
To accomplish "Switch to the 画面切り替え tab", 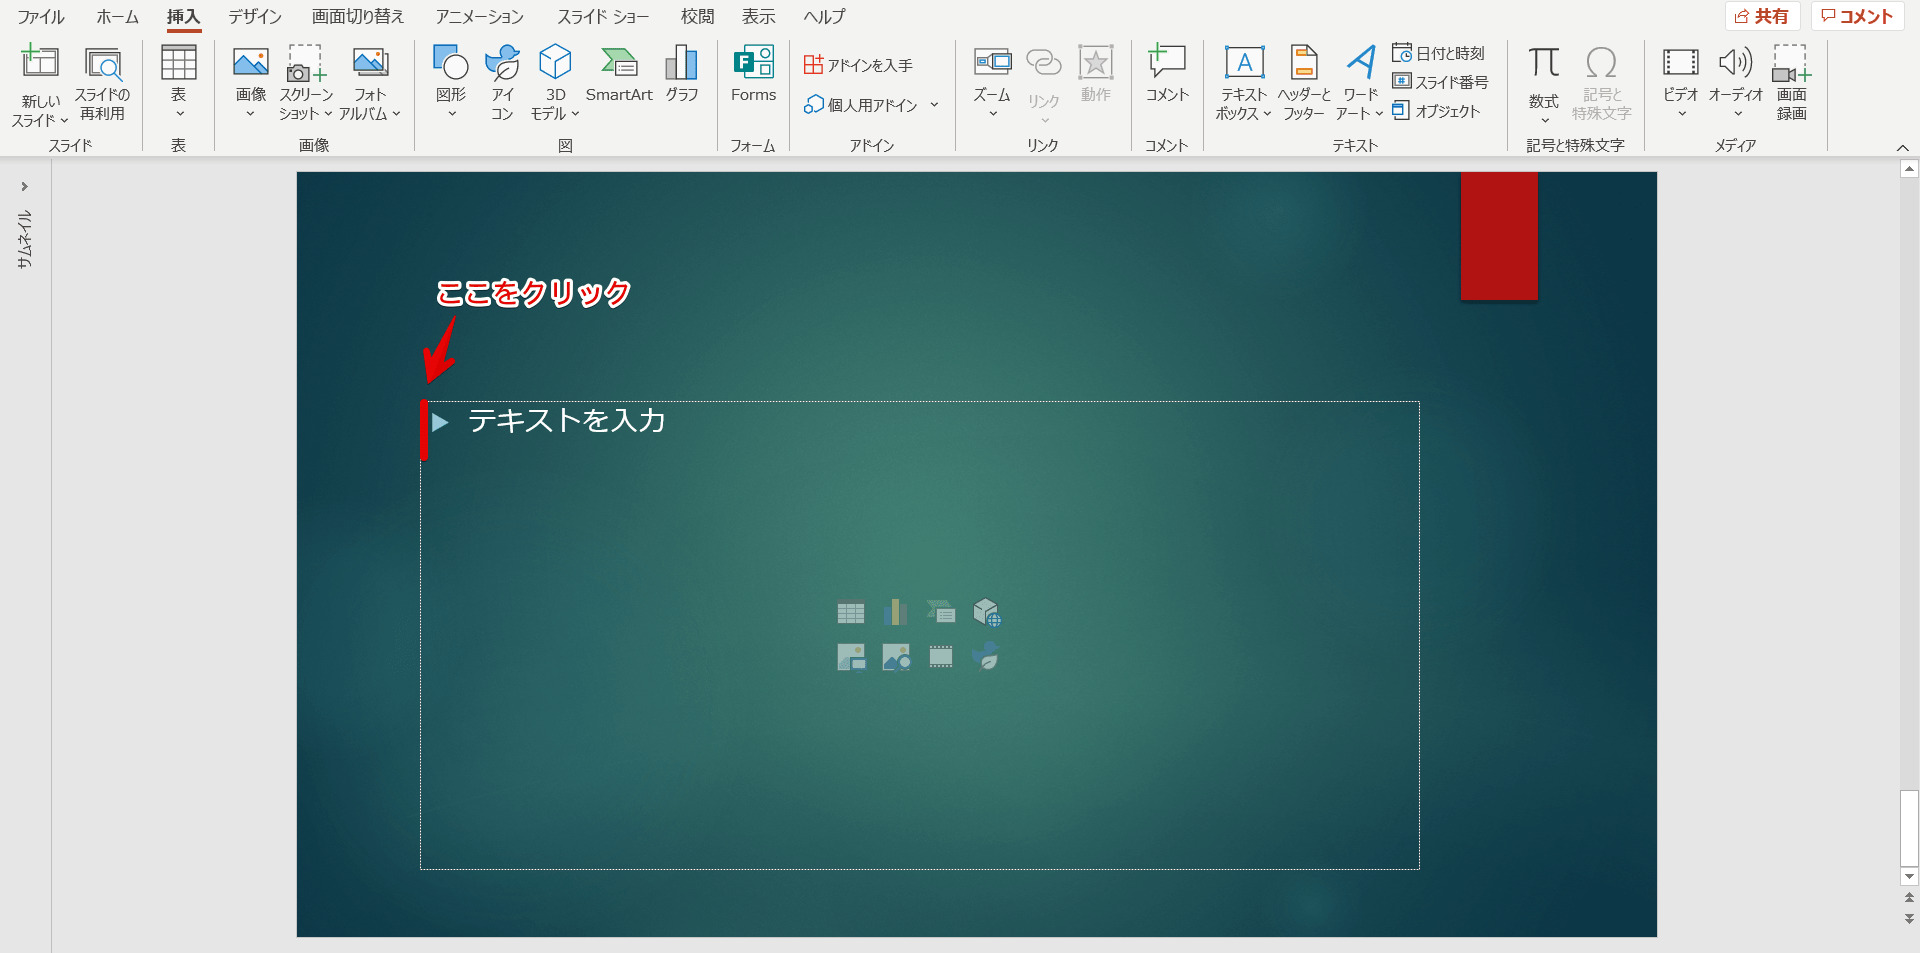I will pos(358,17).
